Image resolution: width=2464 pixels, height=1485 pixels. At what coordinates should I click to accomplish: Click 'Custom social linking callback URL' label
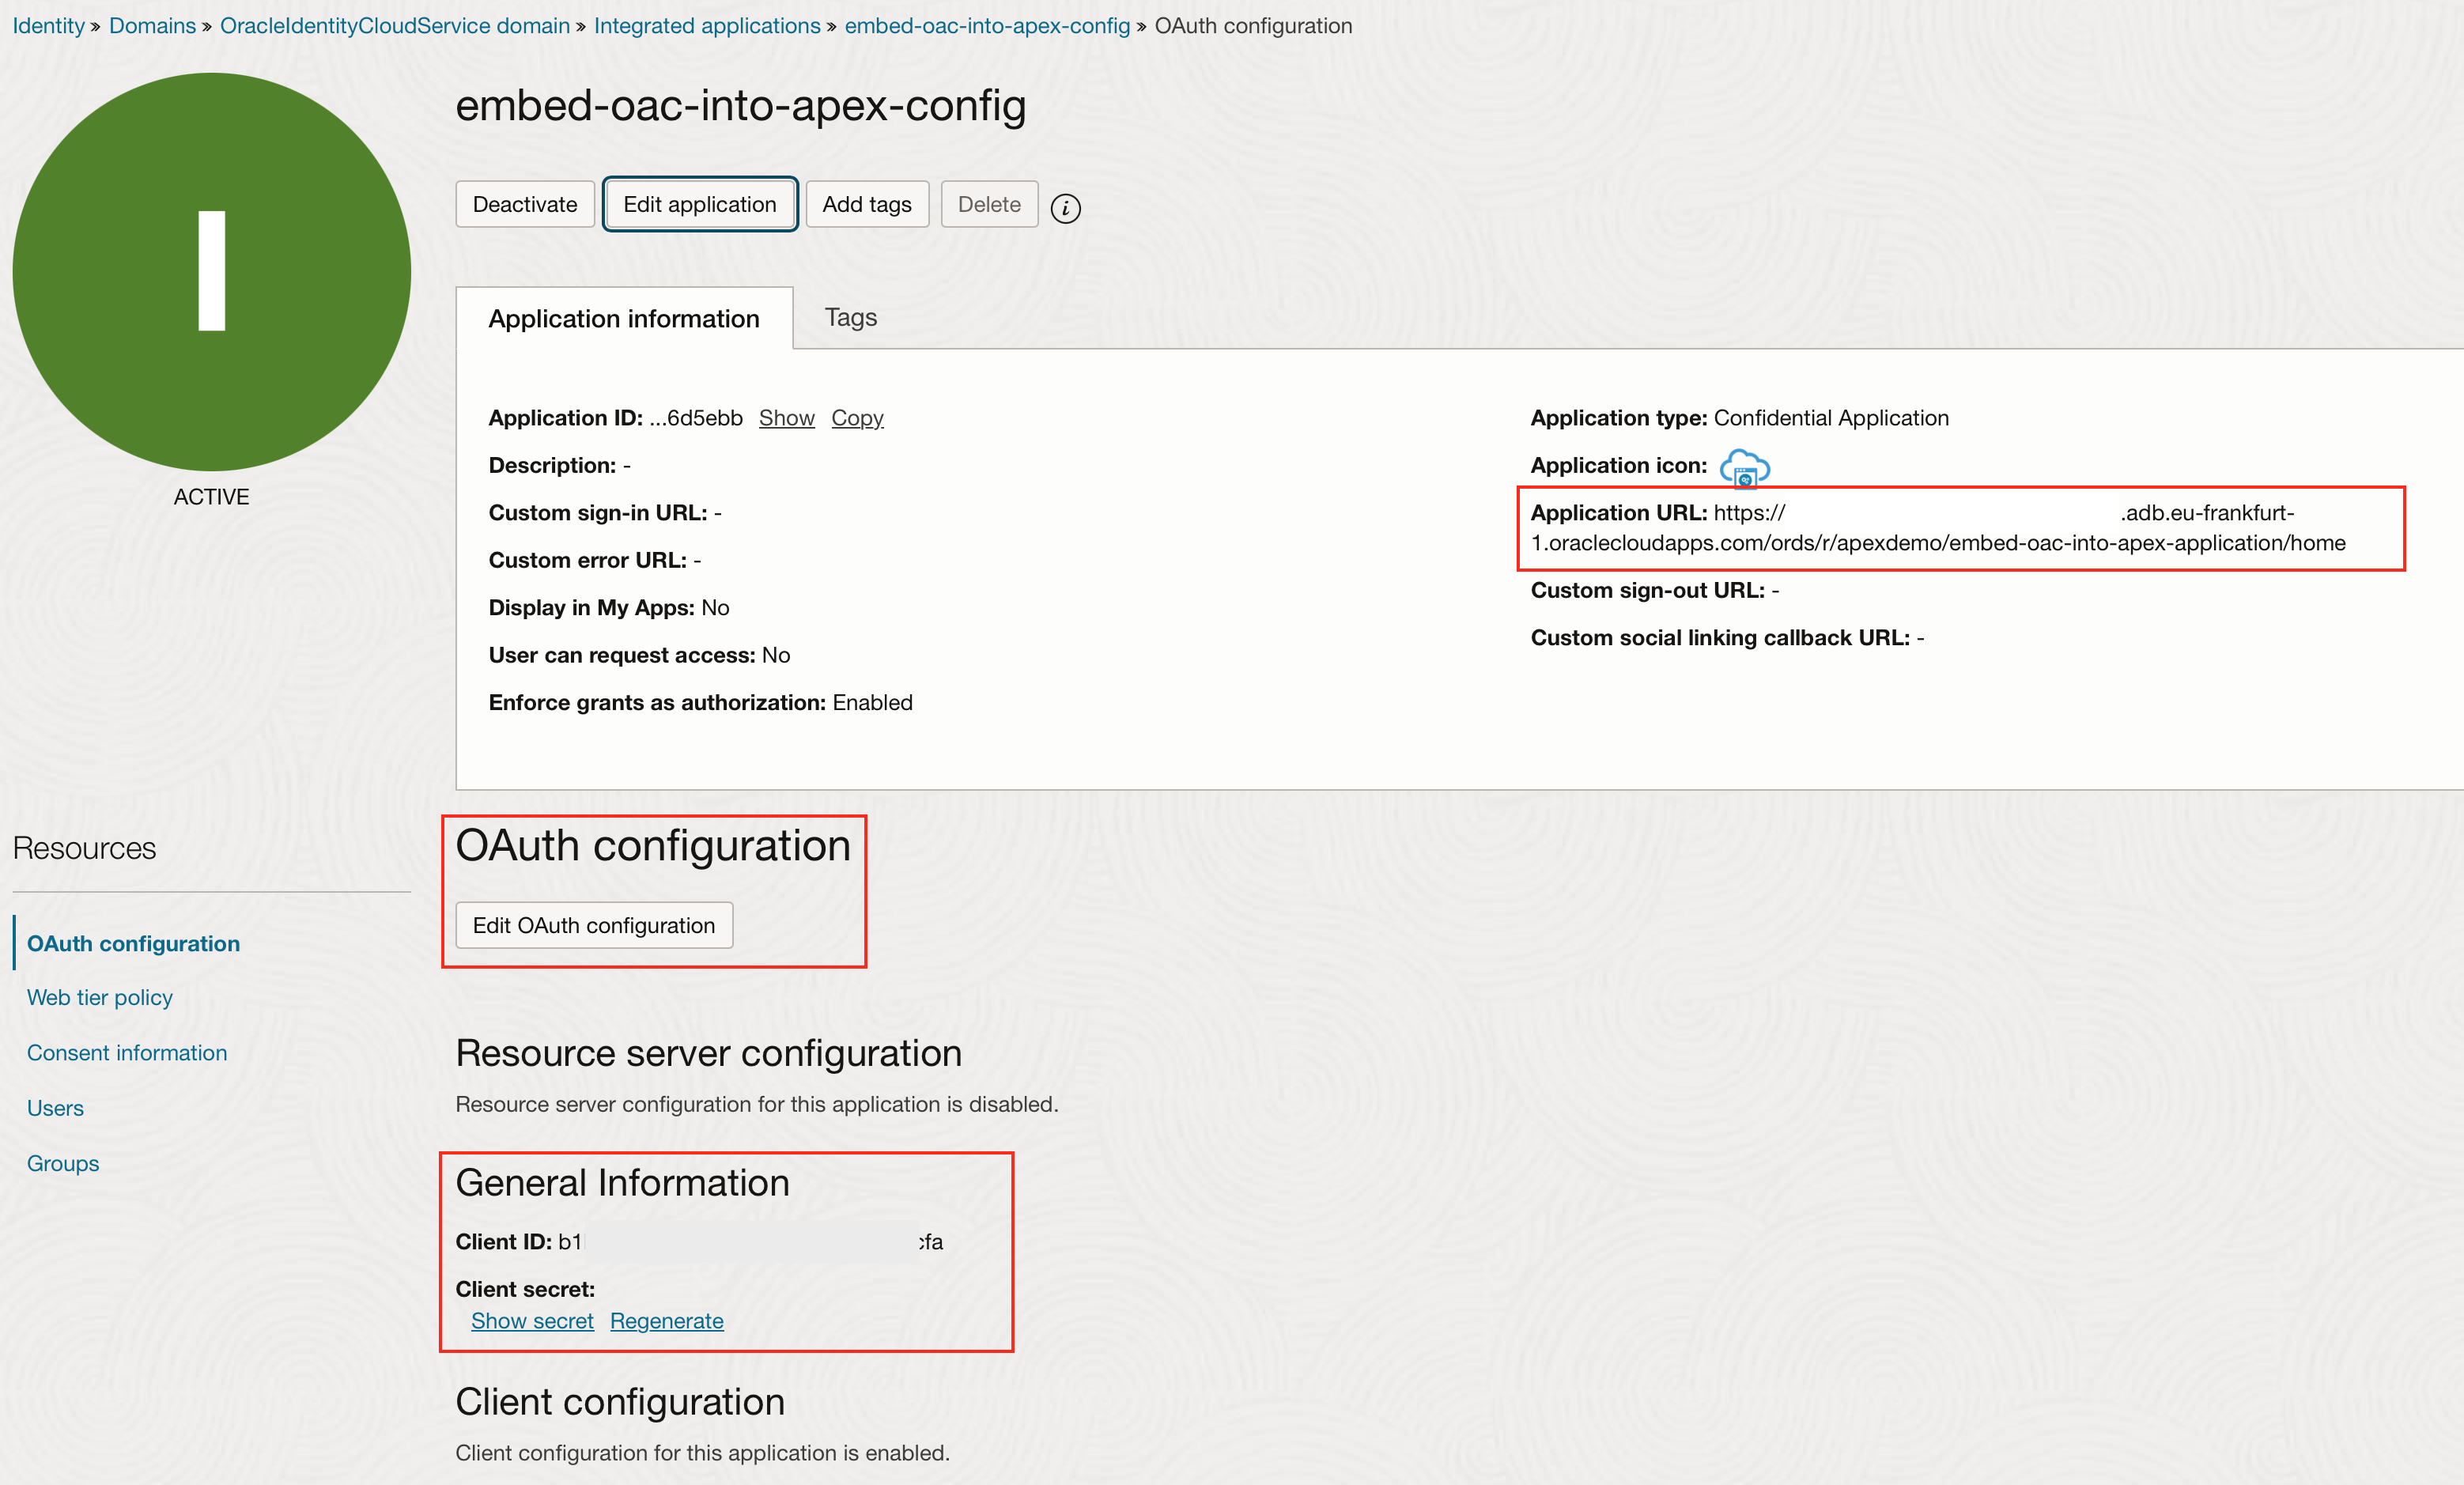tap(1720, 638)
